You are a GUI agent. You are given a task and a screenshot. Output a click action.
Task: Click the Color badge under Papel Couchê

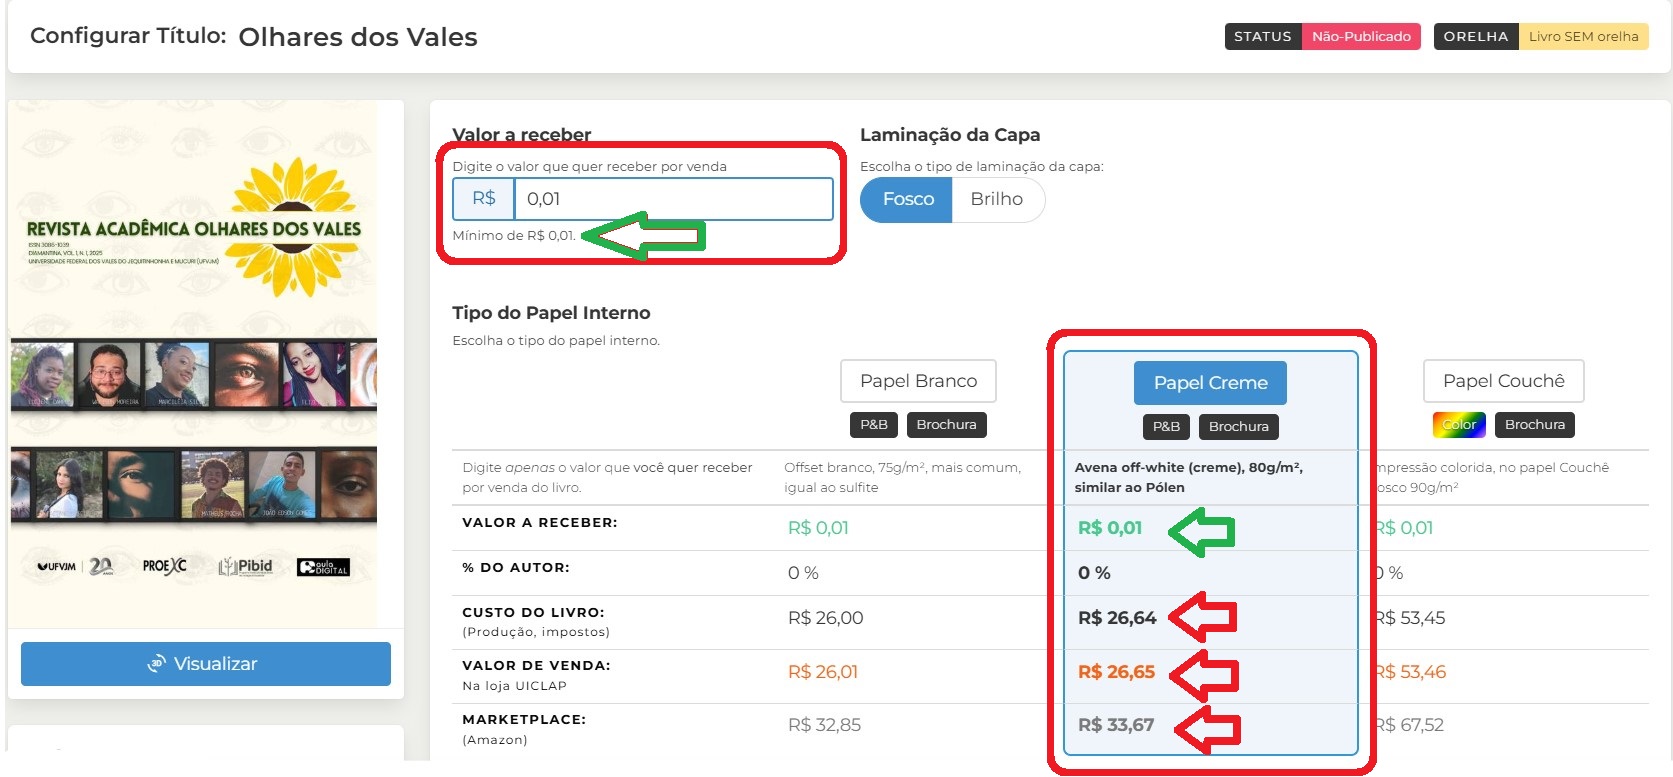click(x=1459, y=425)
